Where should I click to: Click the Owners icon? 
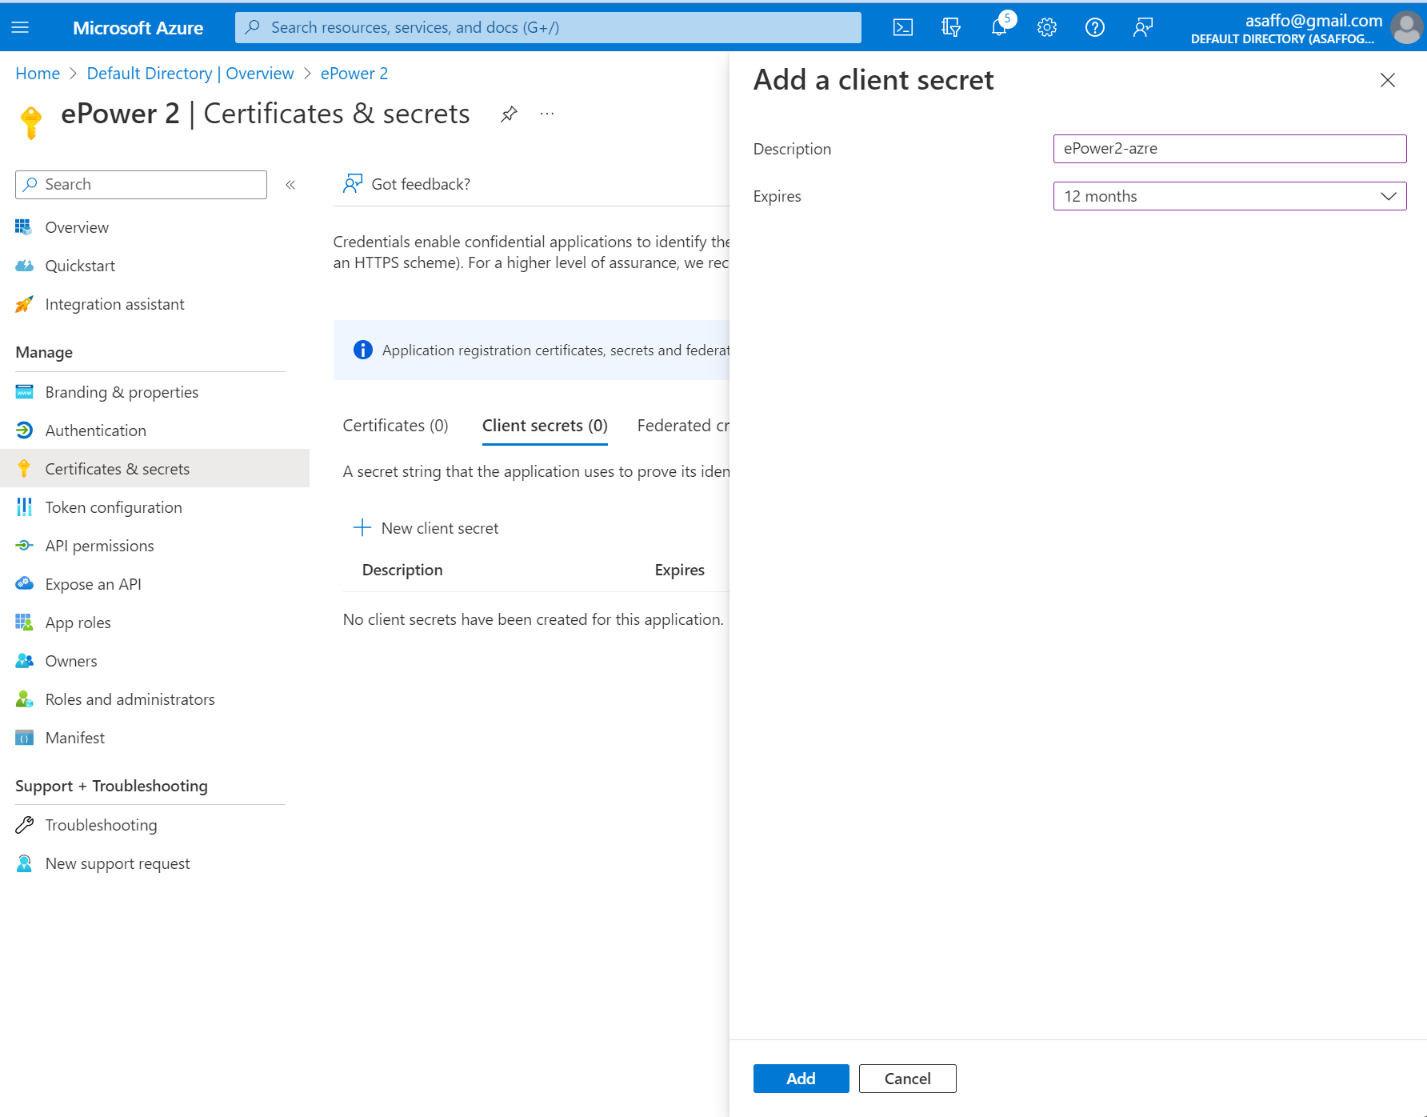[x=24, y=661]
